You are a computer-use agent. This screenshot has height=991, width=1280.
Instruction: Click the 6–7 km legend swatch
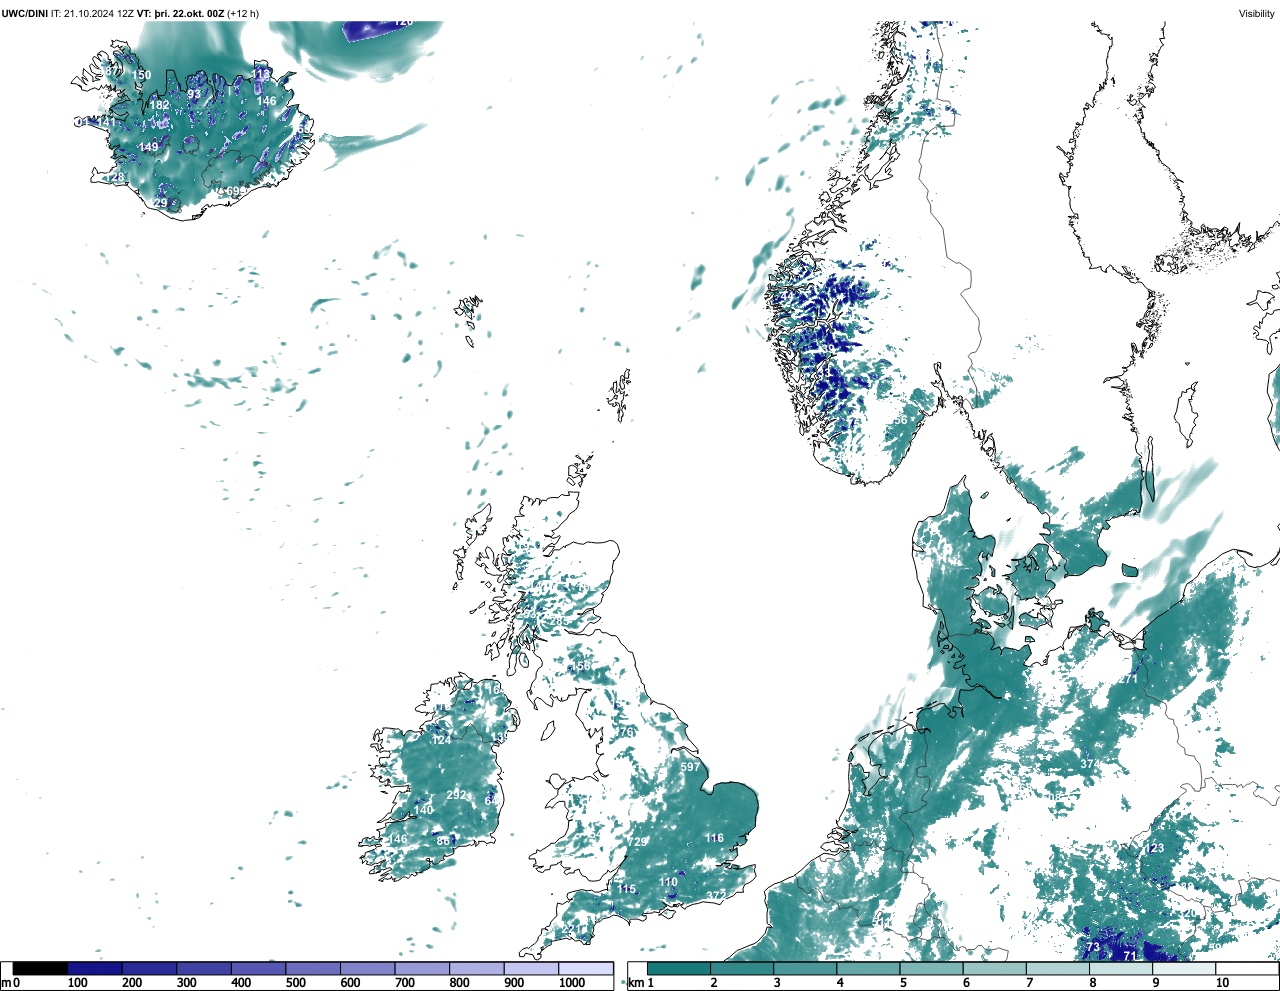(x=994, y=968)
